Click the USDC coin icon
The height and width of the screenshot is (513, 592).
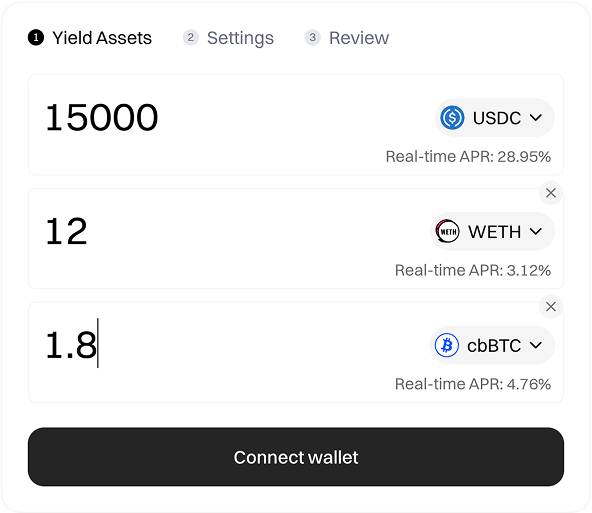[452, 118]
